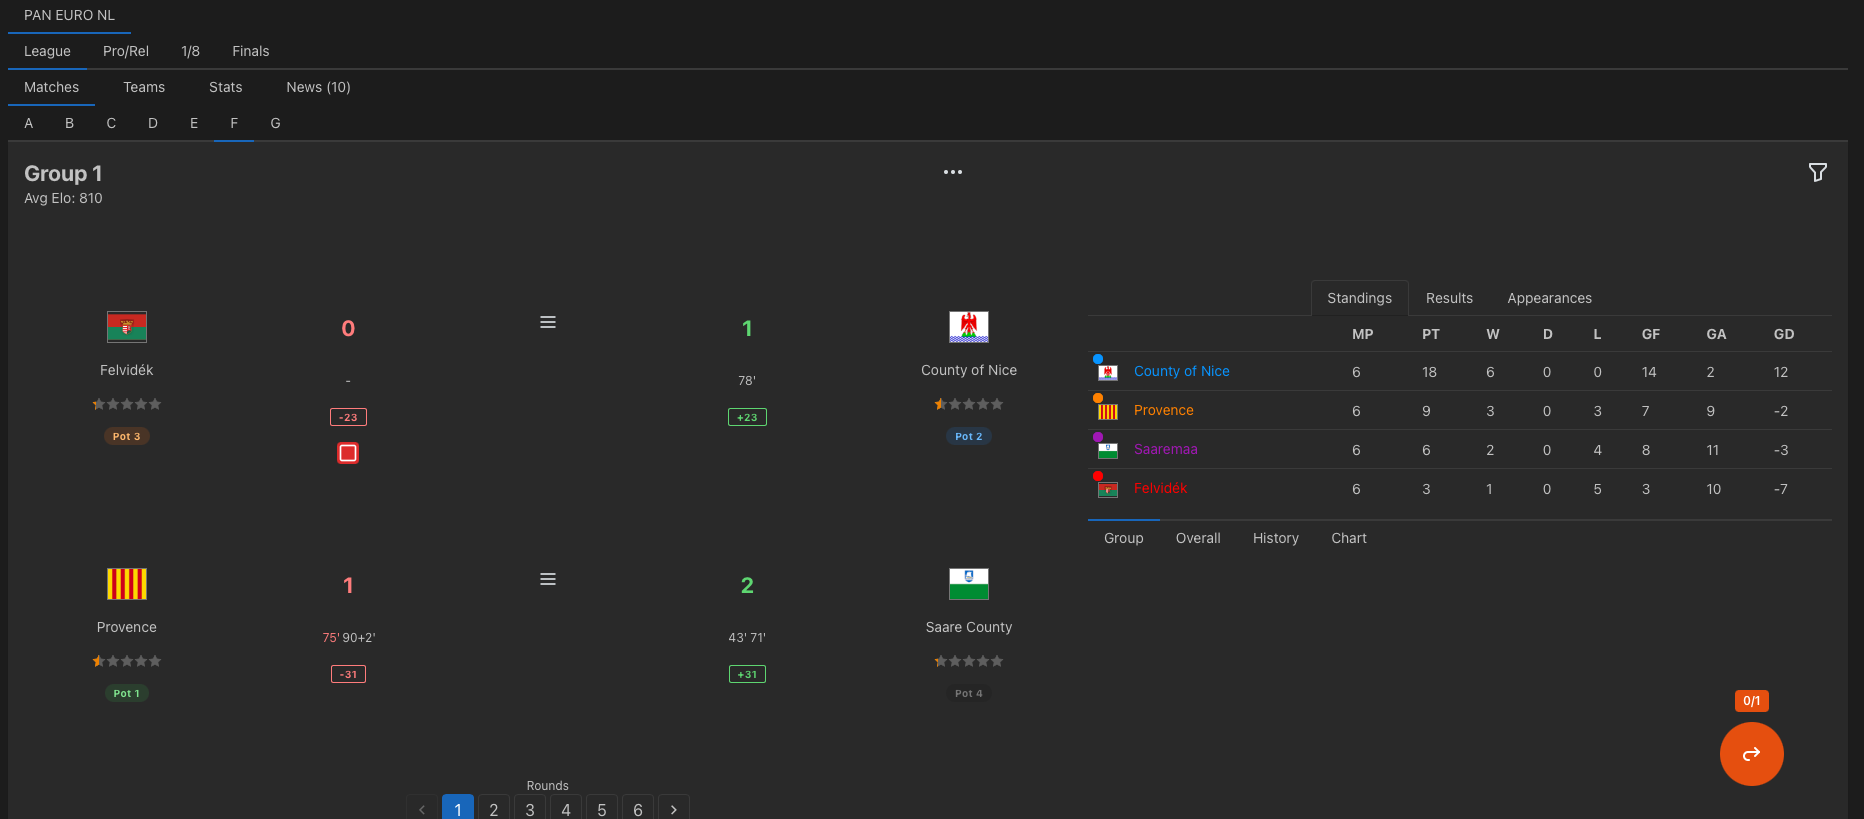Open the 1/8 stage tab
The height and width of the screenshot is (819, 1864).
click(x=191, y=51)
